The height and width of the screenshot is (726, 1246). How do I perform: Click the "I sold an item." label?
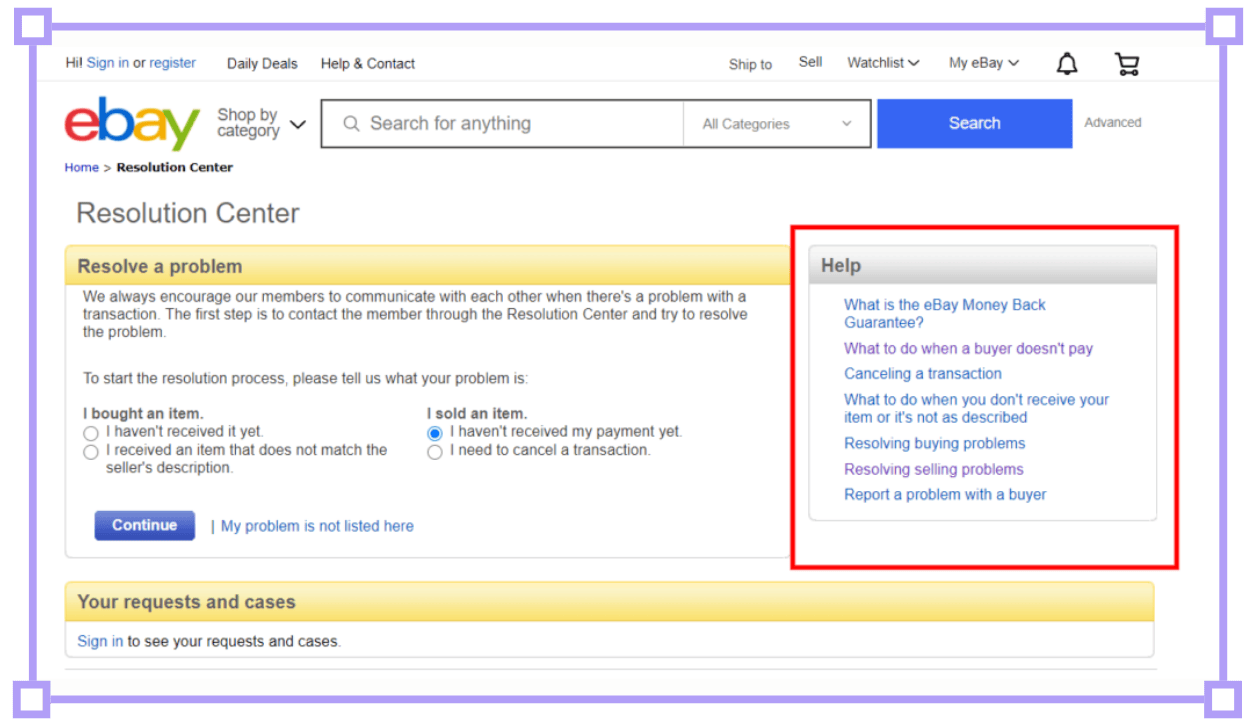coord(477,414)
